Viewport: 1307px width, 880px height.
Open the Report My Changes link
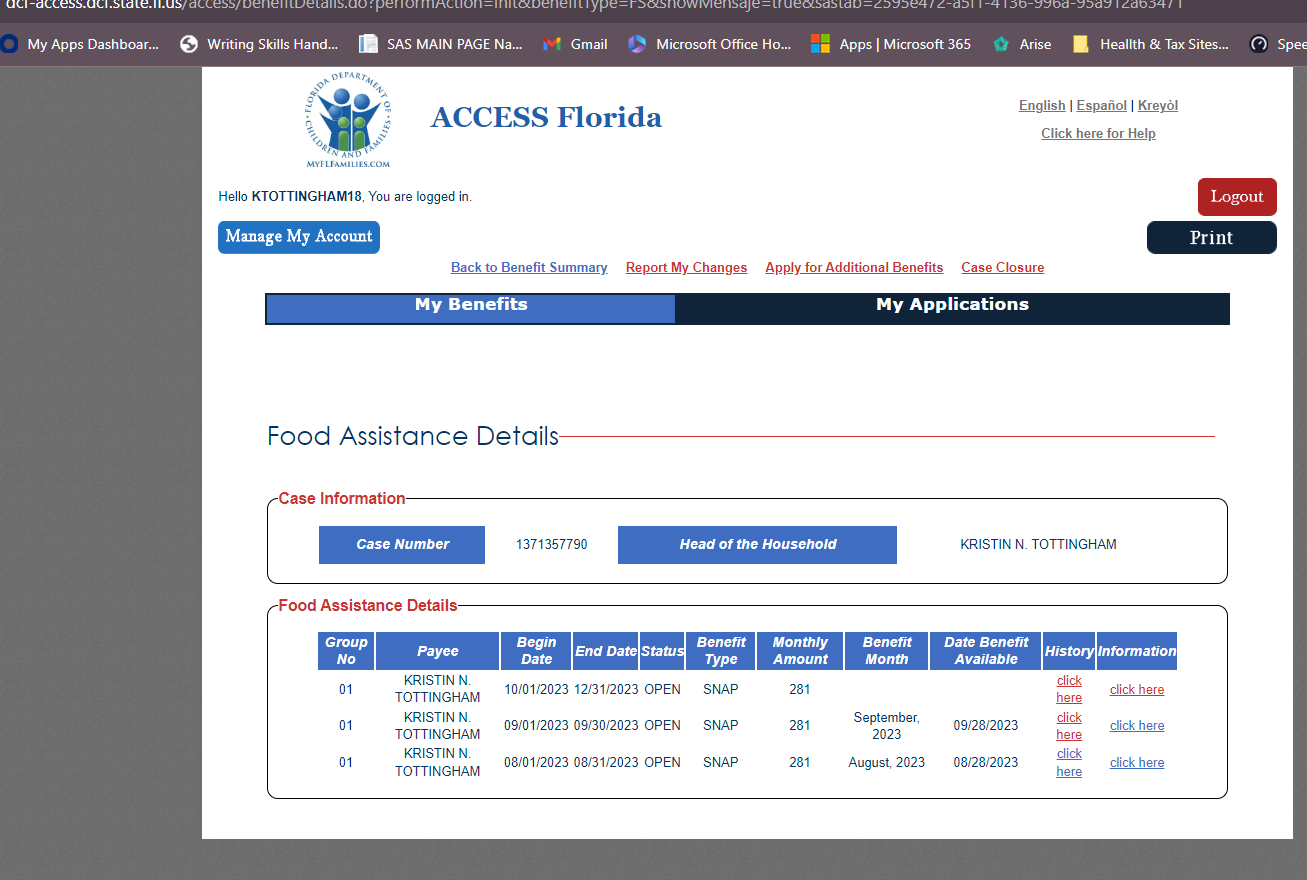[686, 268]
